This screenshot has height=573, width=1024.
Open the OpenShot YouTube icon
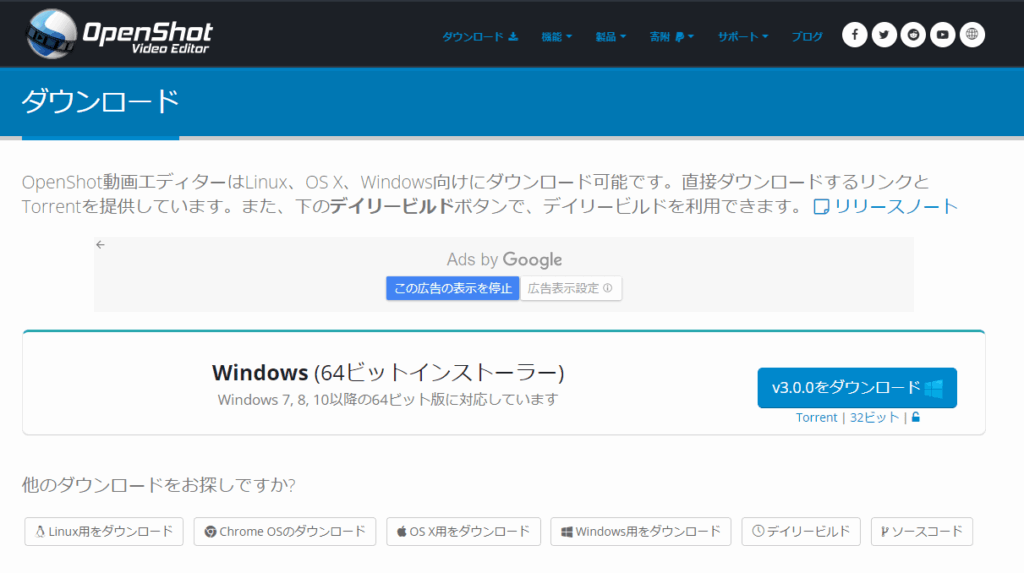click(x=942, y=35)
